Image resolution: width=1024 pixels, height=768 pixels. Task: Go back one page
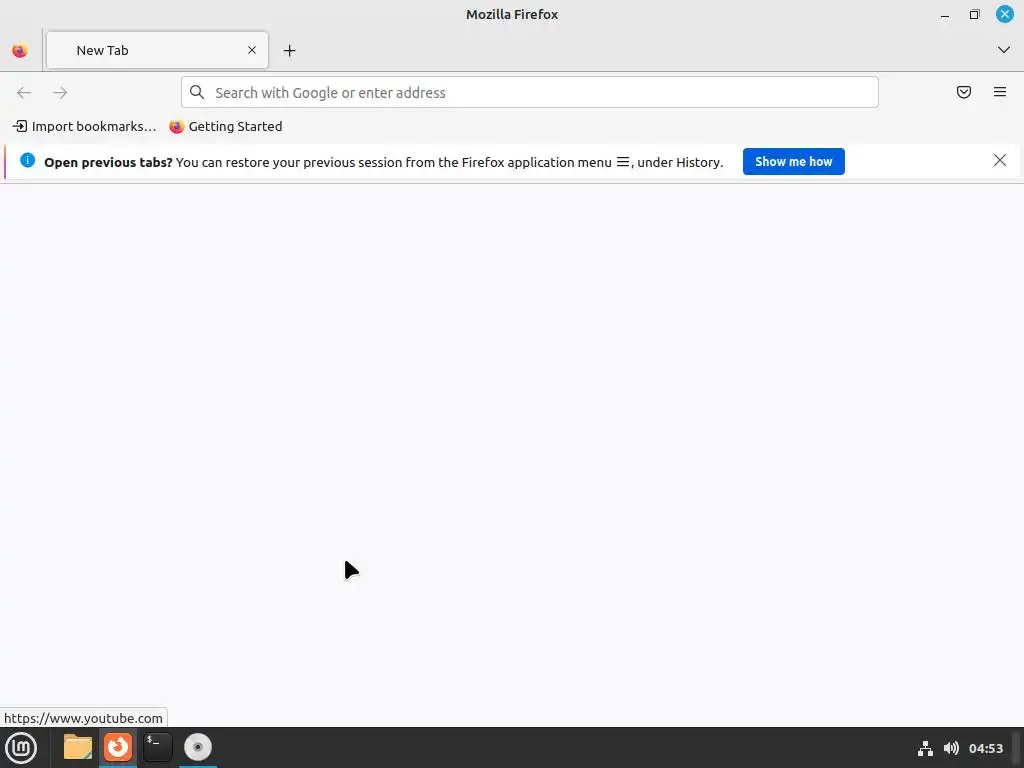tap(24, 93)
